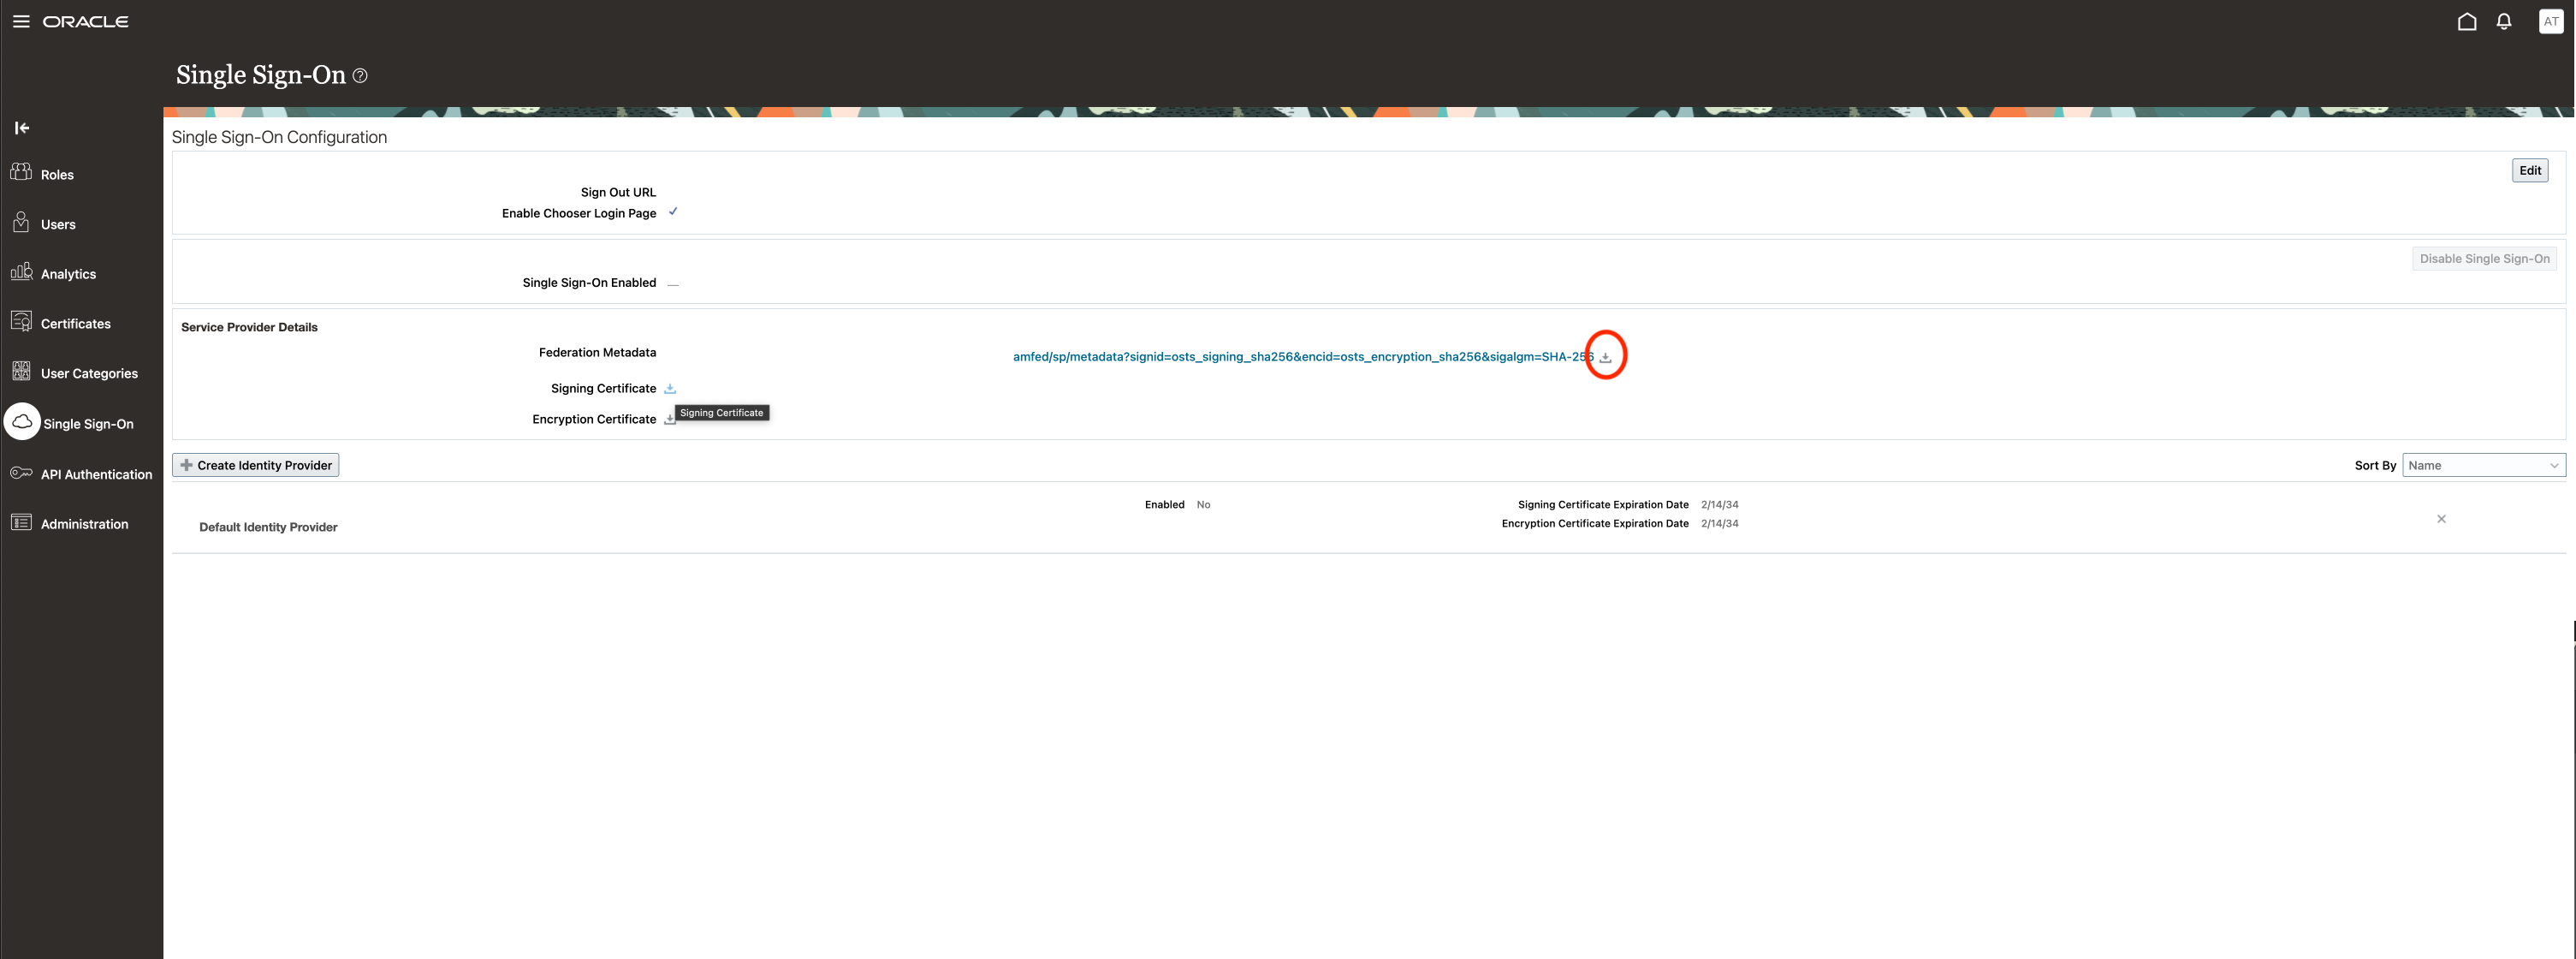Image resolution: width=2576 pixels, height=959 pixels.
Task: Remove the Default Identity Provider entry
Action: [x=2440, y=519]
